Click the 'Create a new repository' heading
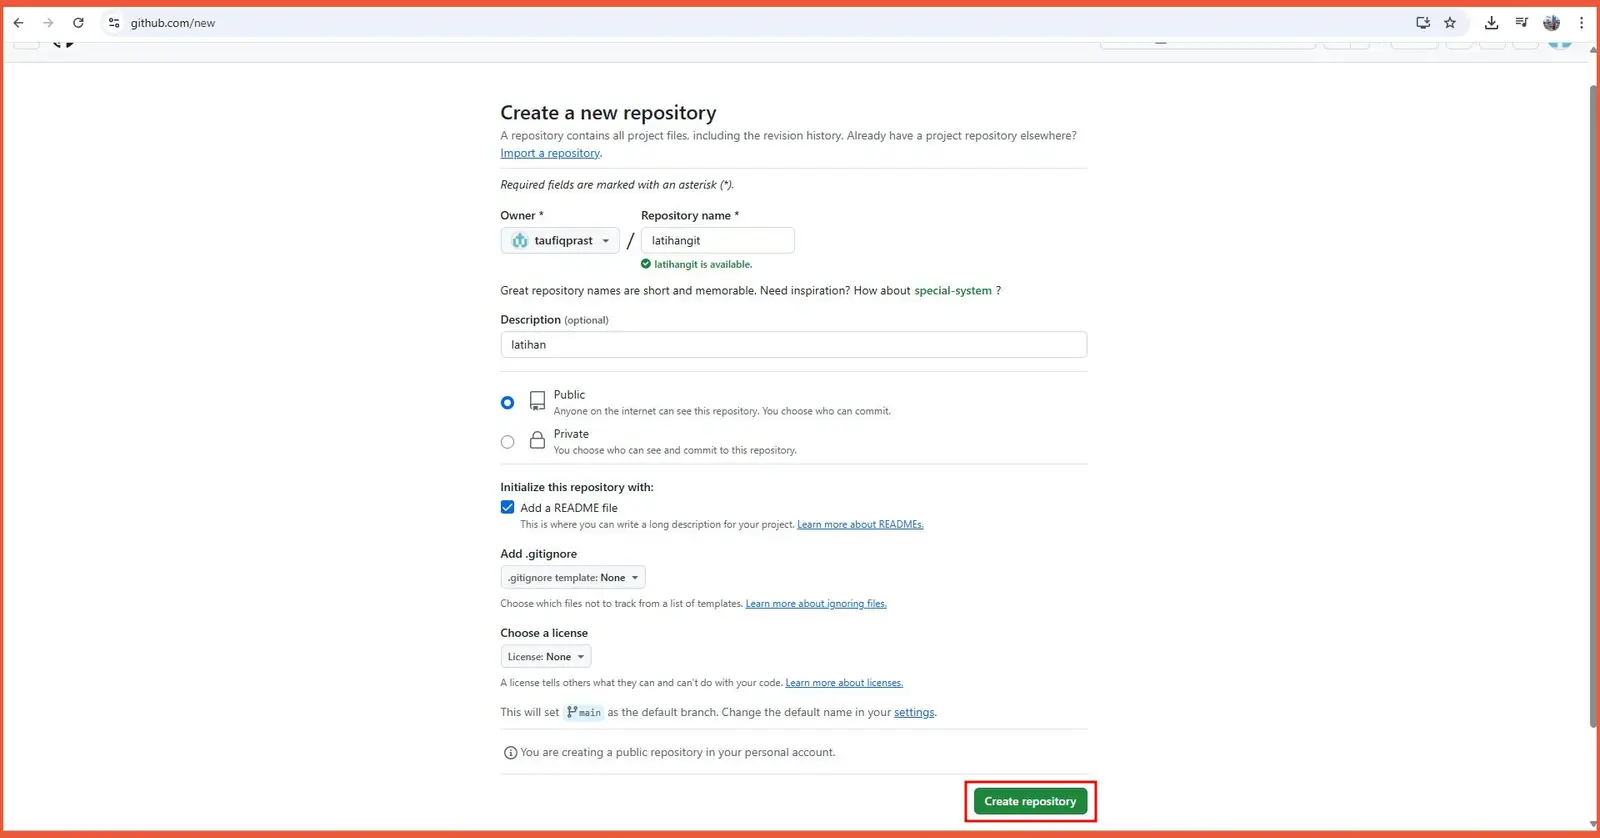1600x838 pixels. tap(608, 113)
